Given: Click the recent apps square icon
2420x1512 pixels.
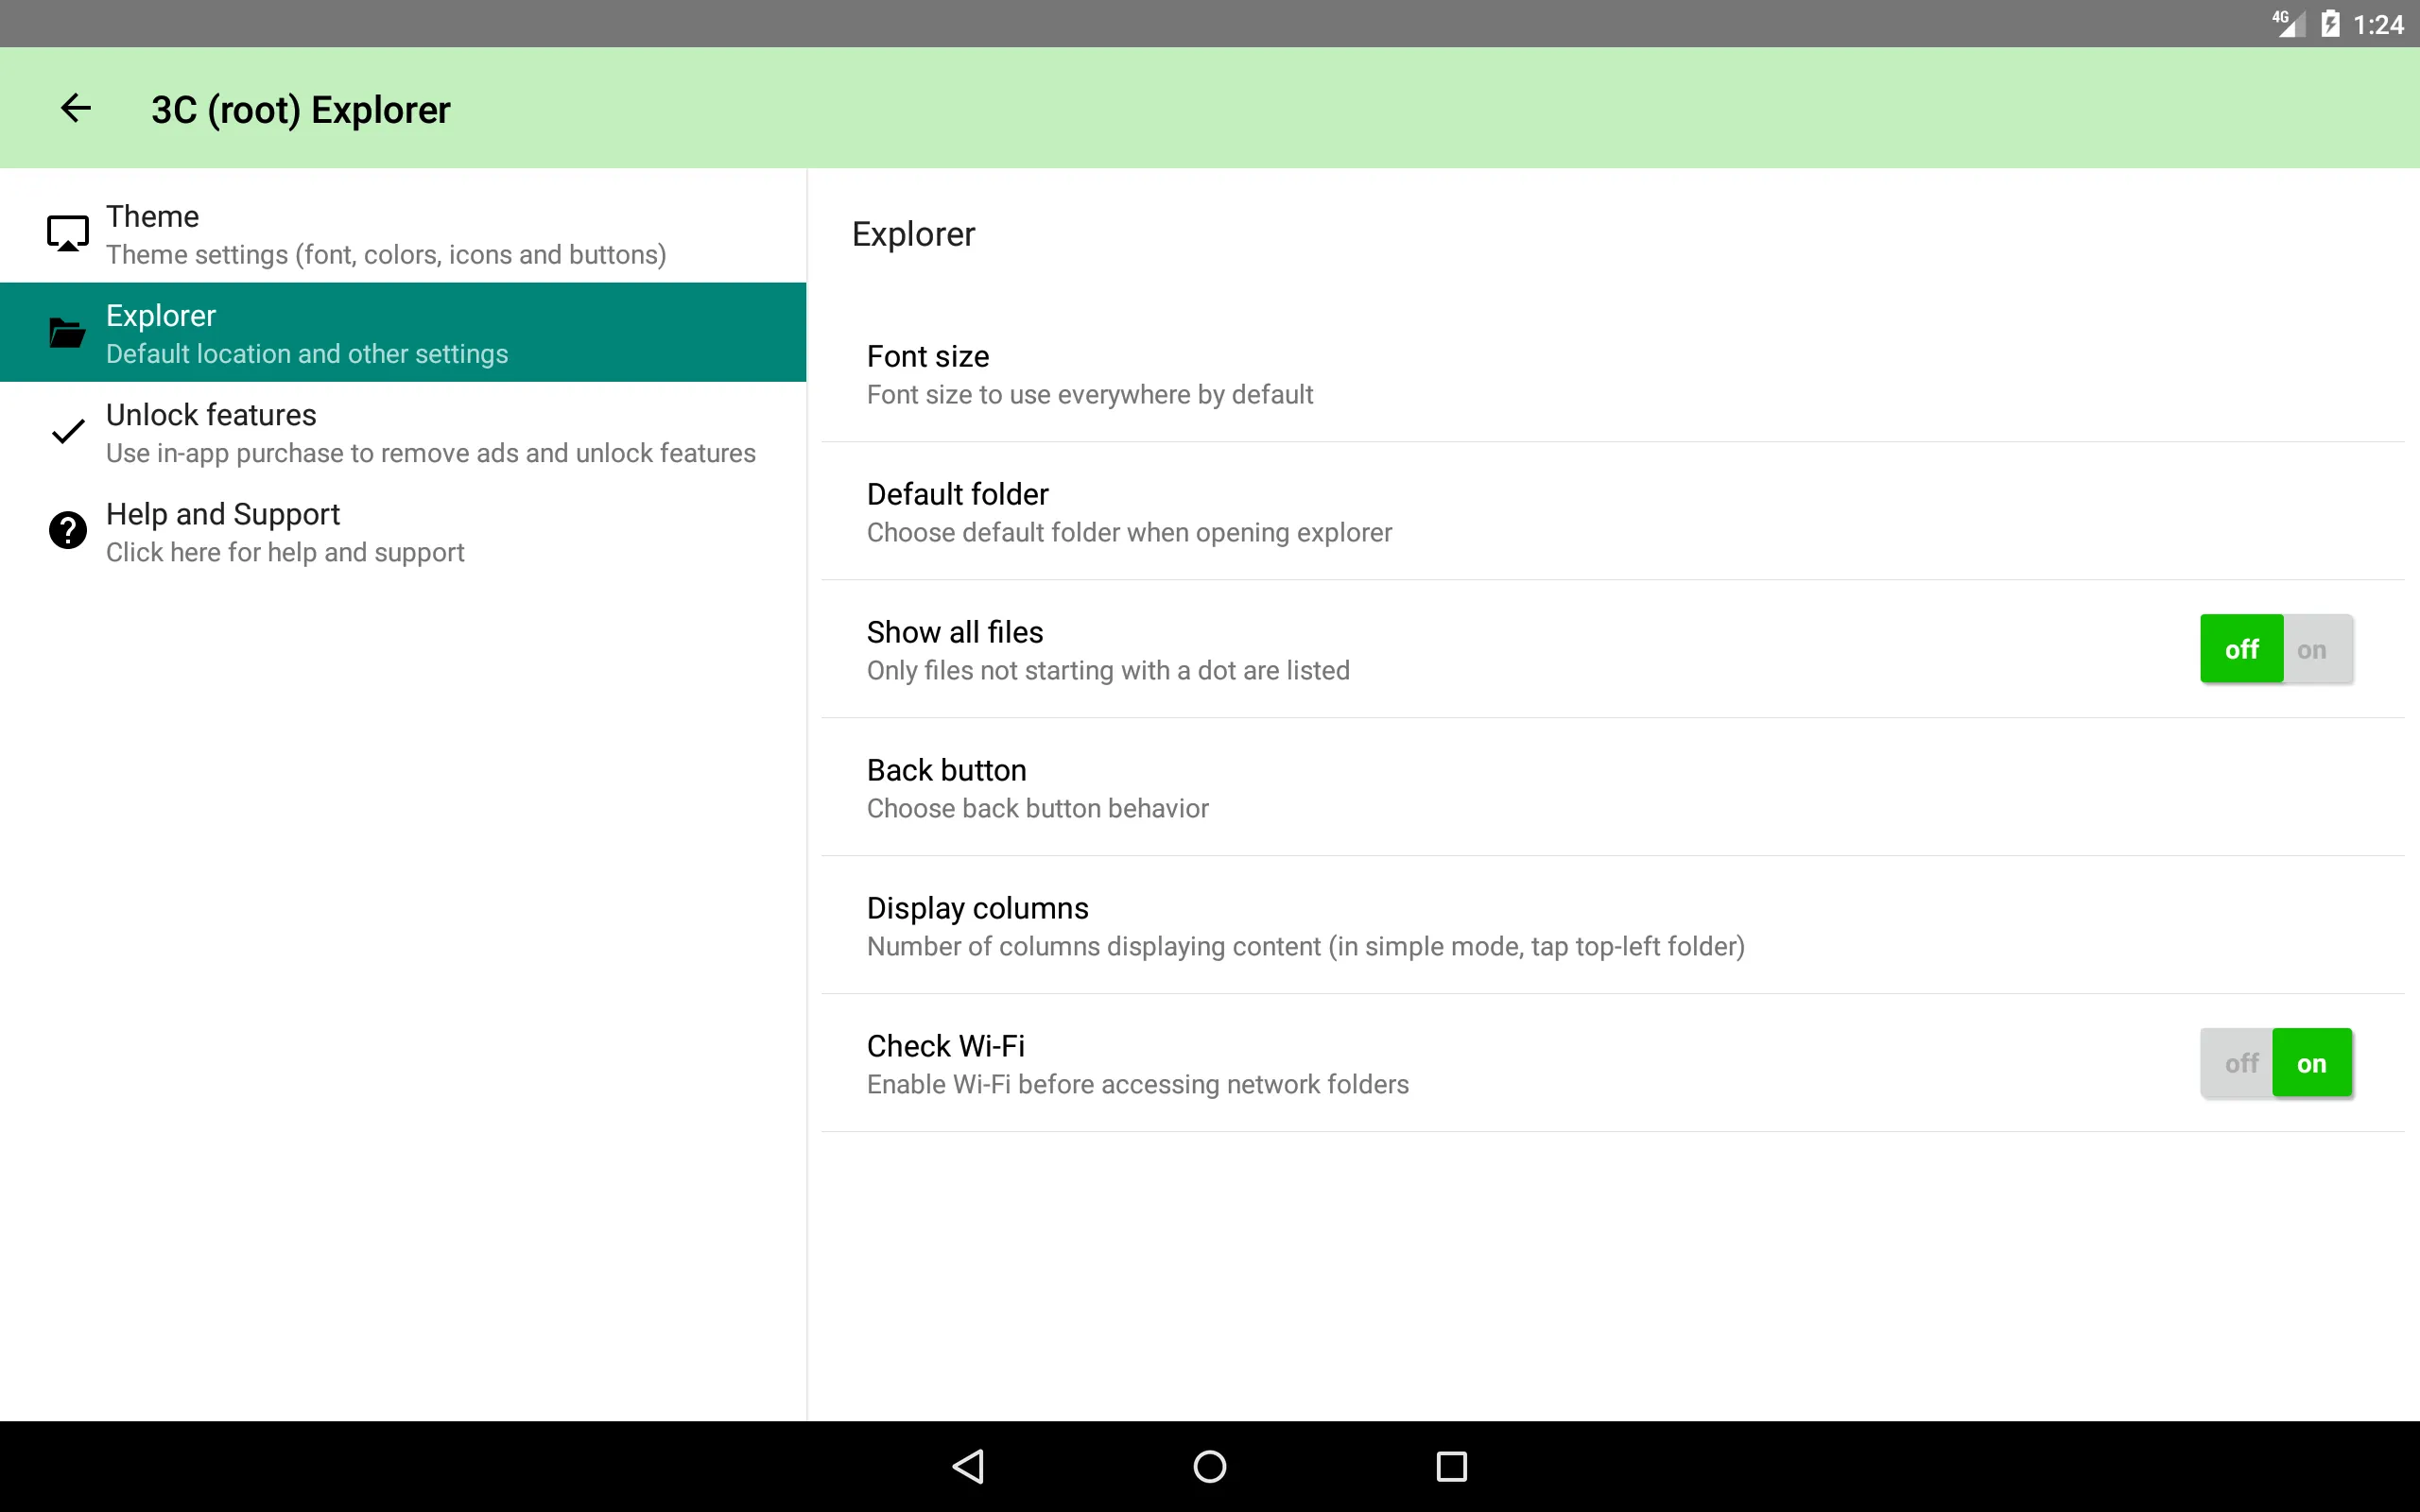Looking at the screenshot, I should tap(1451, 1463).
